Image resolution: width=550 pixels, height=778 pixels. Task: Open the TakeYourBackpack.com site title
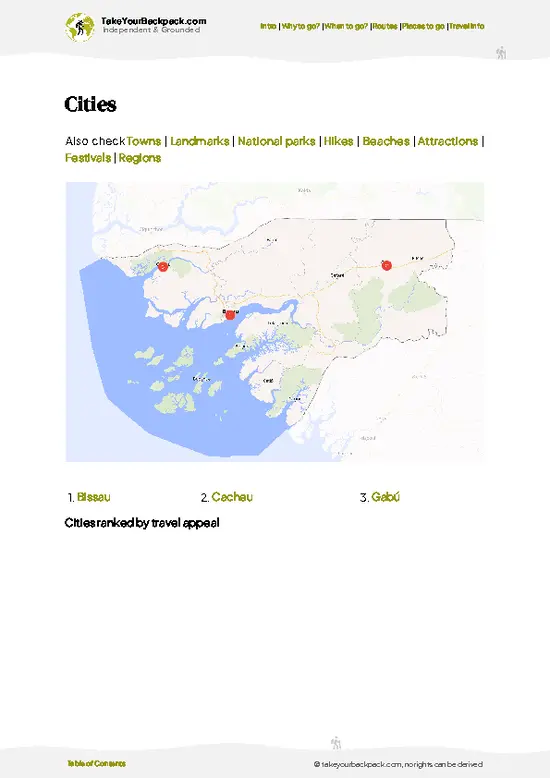pos(153,21)
